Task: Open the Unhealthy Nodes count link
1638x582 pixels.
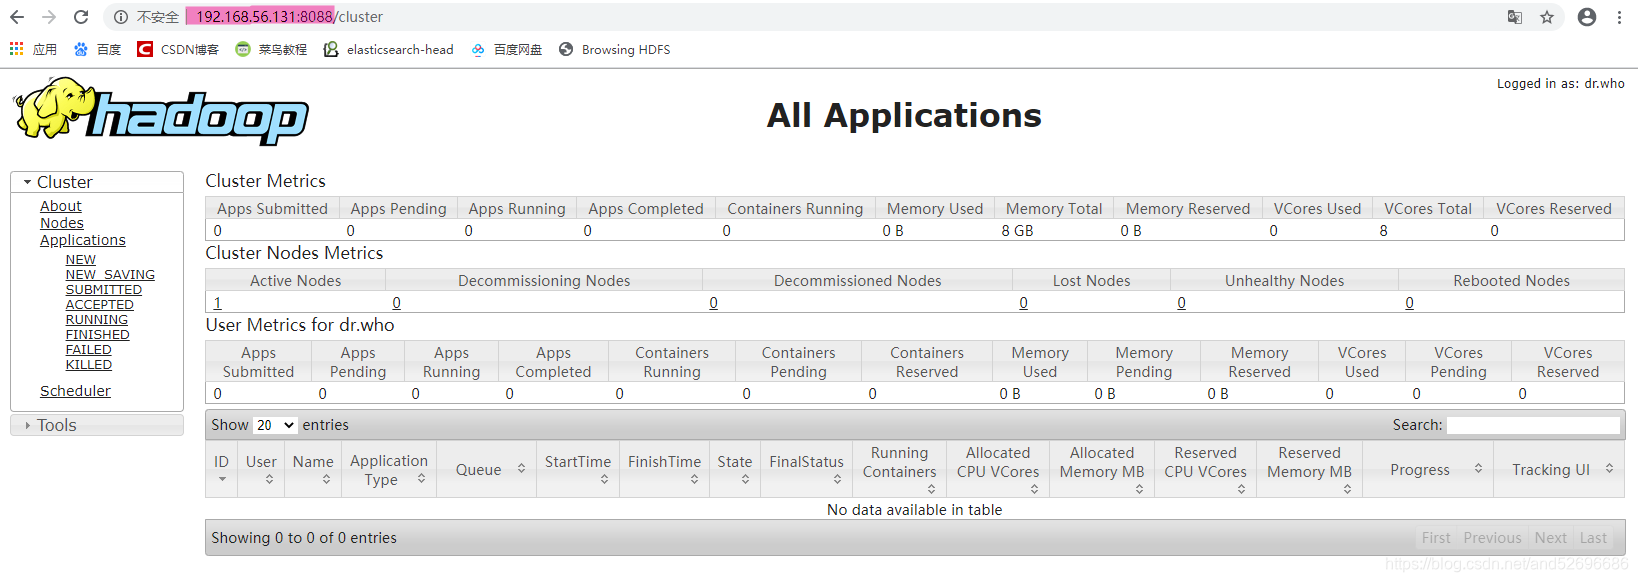Action: (1181, 303)
